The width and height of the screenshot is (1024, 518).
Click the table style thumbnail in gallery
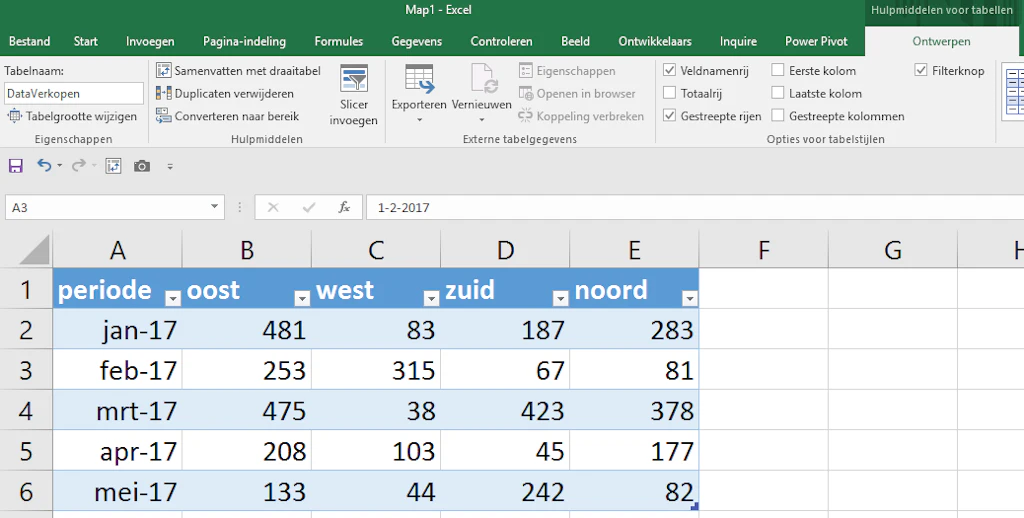click(x=1013, y=91)
